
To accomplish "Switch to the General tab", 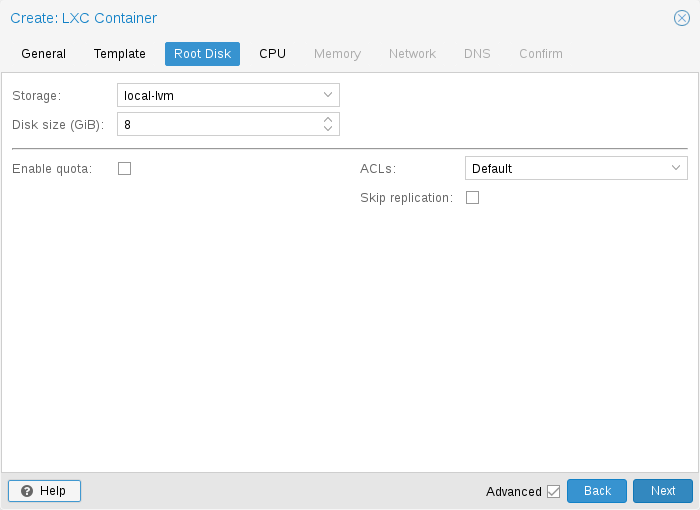I will click(x=44, y=54).
